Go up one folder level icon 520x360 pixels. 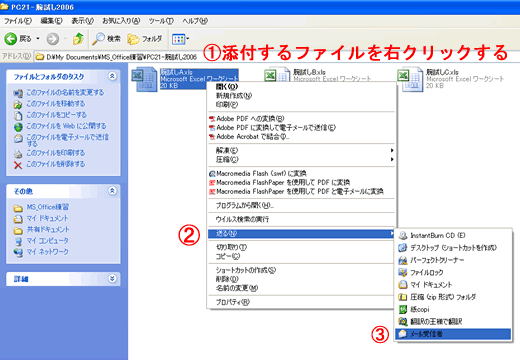(x=78, y=39)
